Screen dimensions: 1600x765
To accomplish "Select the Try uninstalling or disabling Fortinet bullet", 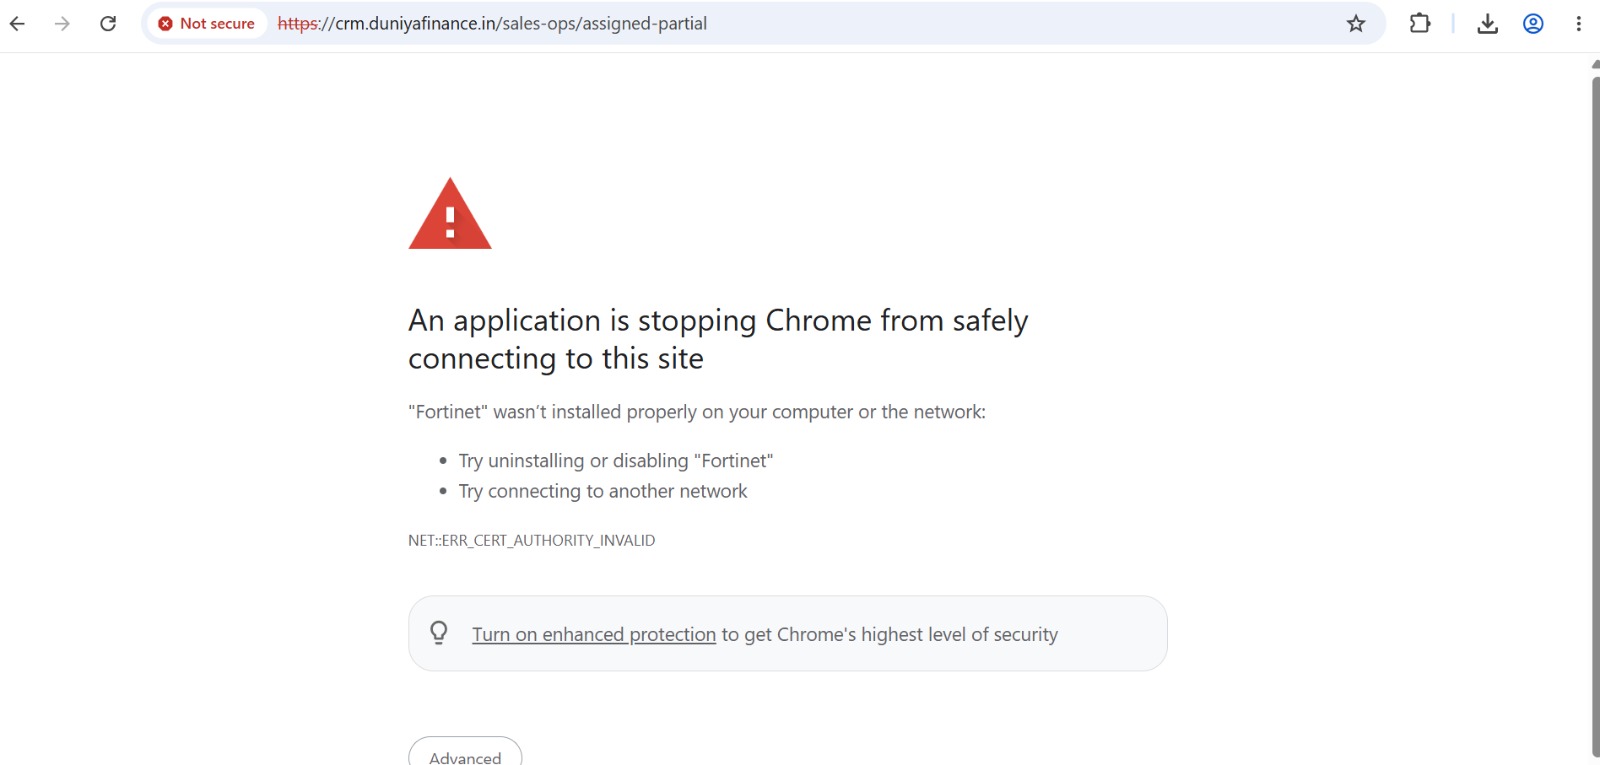I will coord(616,460).
